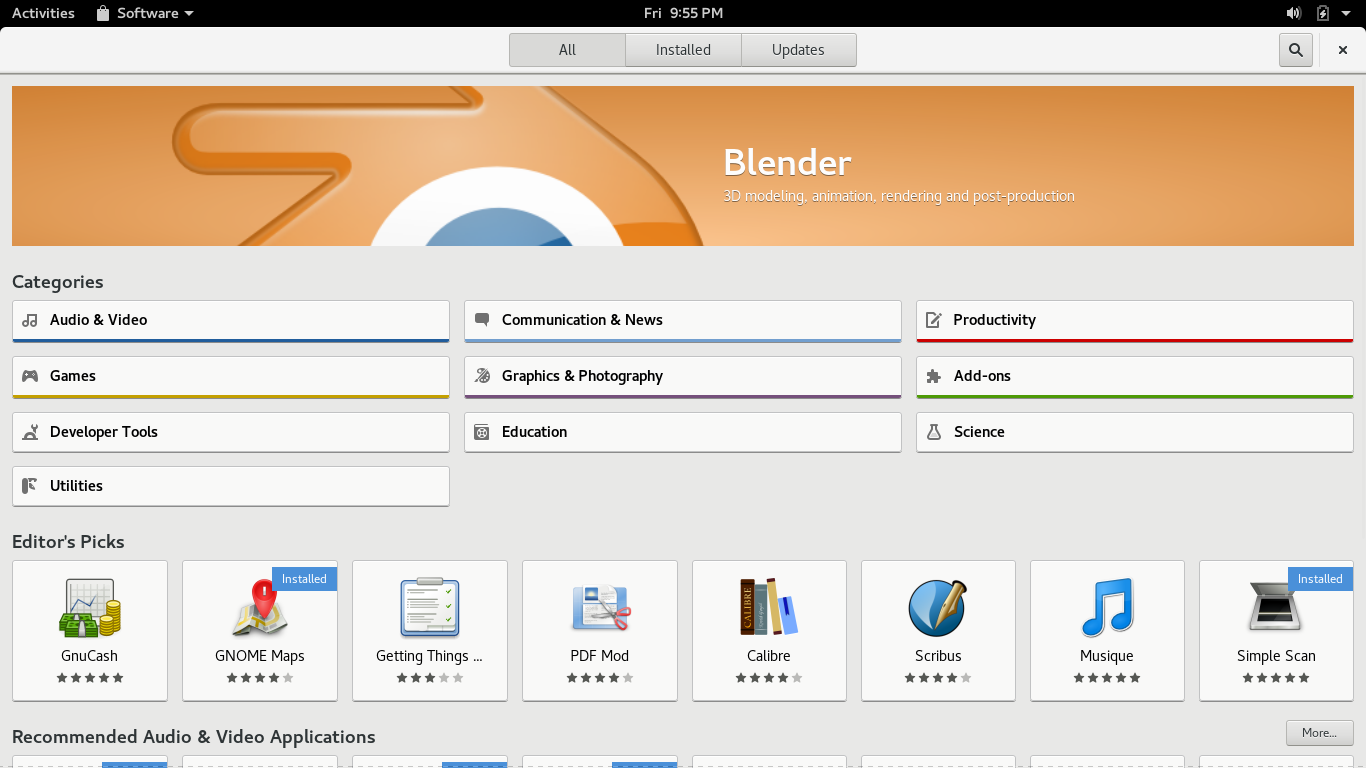1366x768 pixels.
Task: Open the GNOME Maps app icon
Action: pos(260,608)
